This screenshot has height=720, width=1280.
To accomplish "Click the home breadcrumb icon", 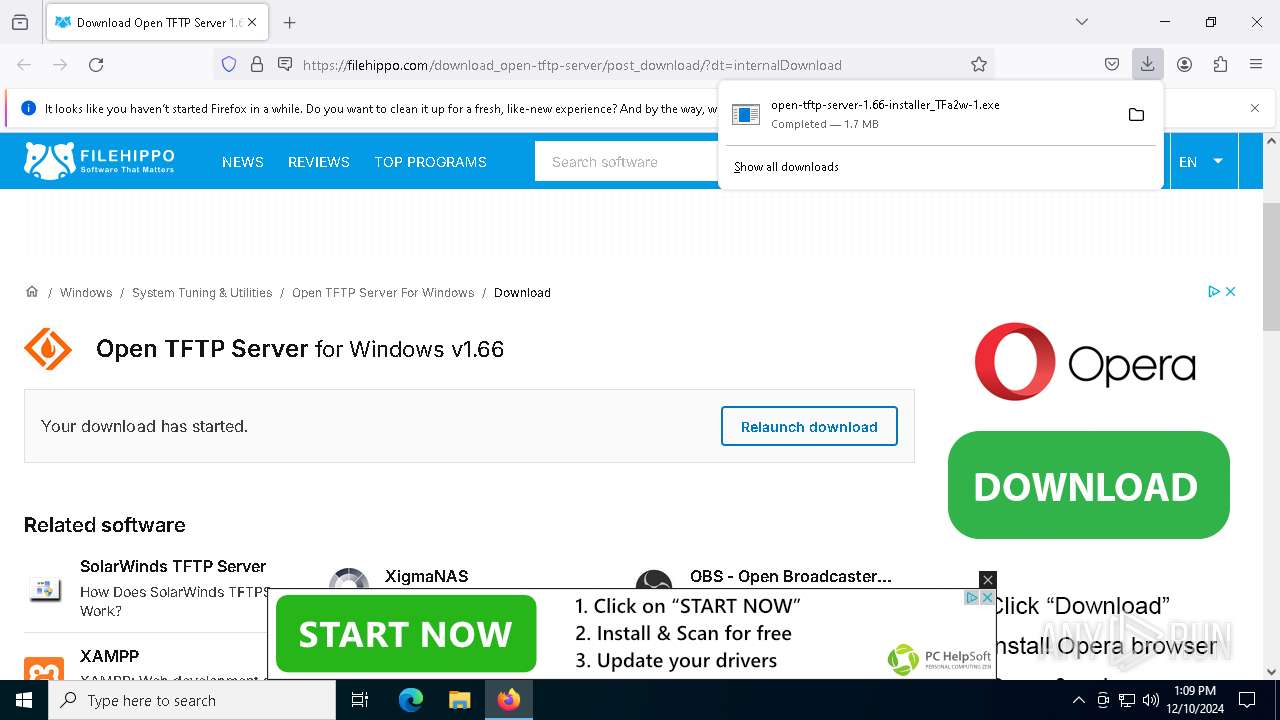I will (x=32, y=292).
